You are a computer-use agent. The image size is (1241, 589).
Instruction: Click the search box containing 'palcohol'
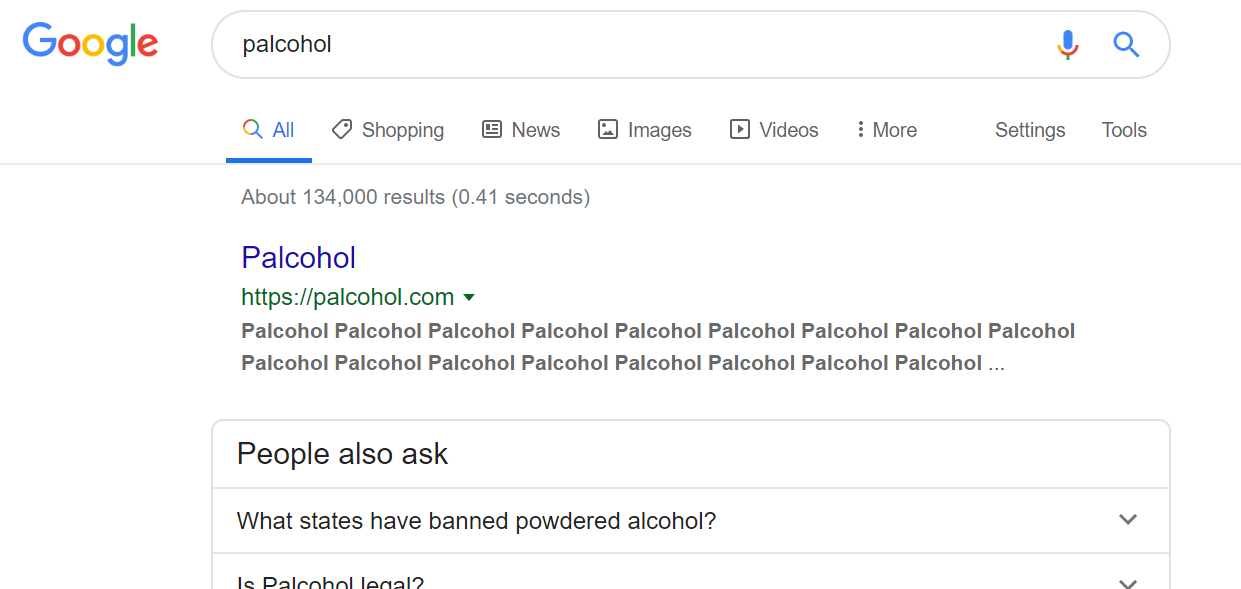[x=630, y=44]
